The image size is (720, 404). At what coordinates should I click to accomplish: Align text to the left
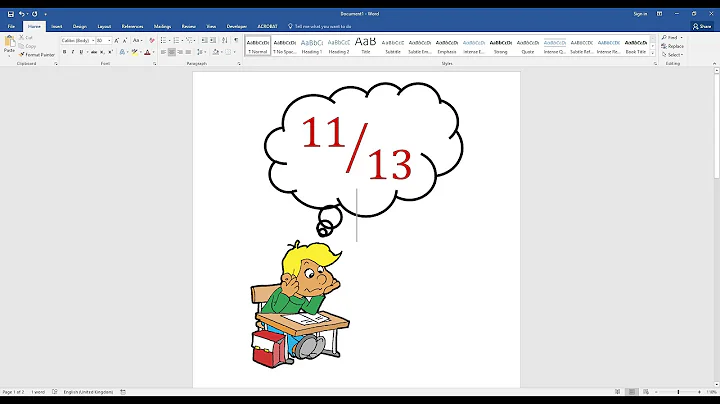[x=163, y=52]
